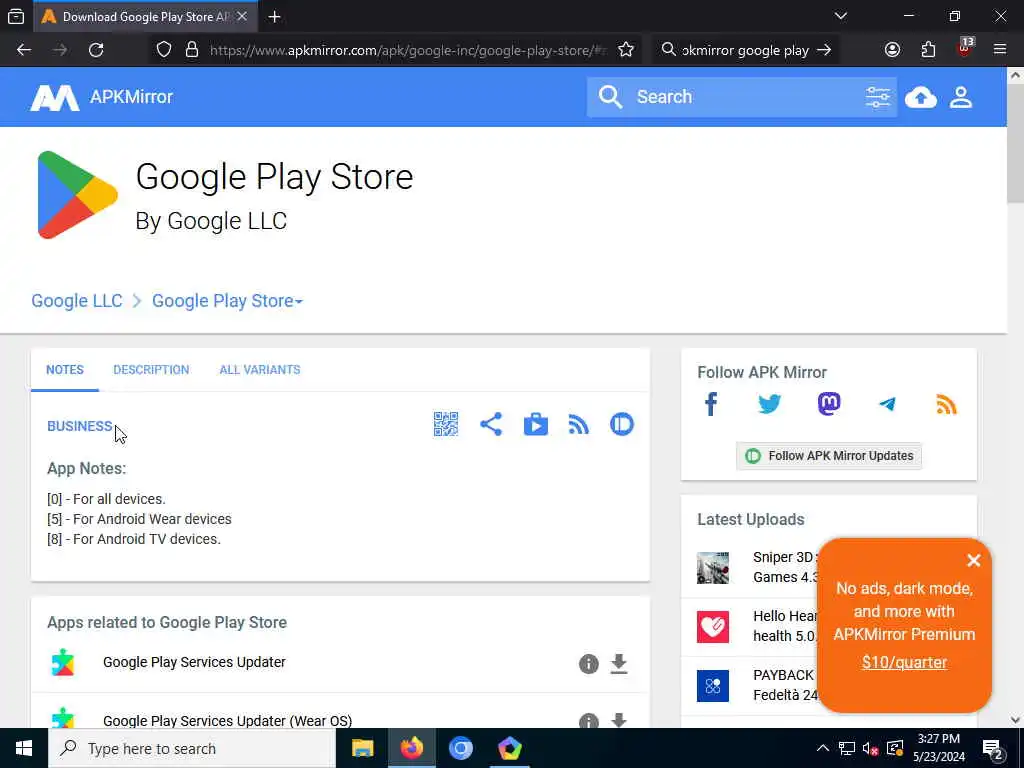Download Google Play Services Updater

click(619, 664)
